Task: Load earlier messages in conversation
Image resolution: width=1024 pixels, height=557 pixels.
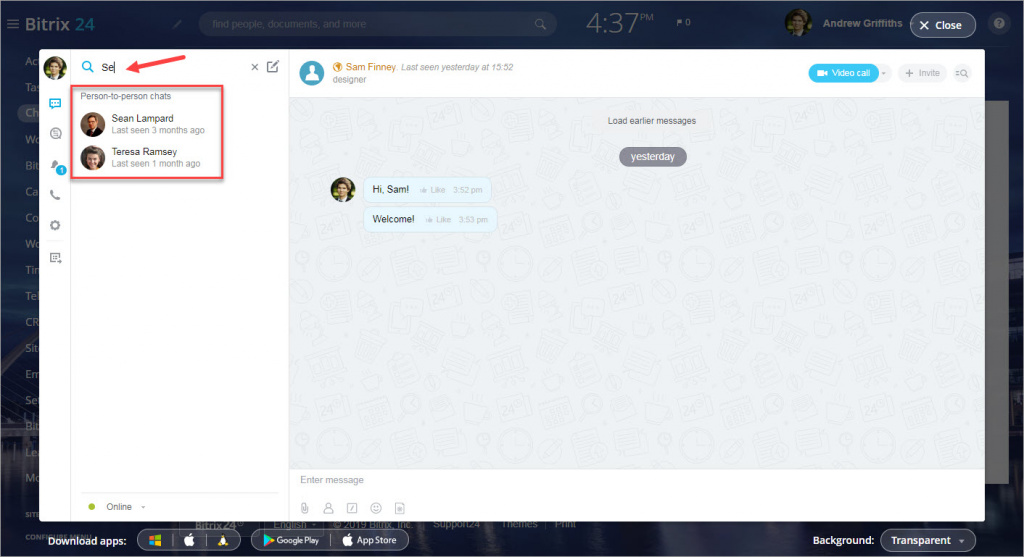Action: click(x=652, y=121)
